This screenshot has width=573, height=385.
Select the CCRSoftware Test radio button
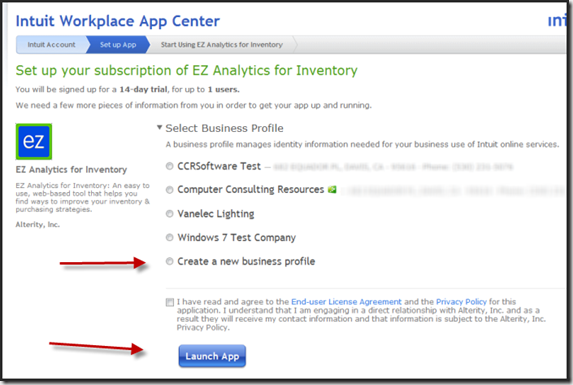click(169, 166)
